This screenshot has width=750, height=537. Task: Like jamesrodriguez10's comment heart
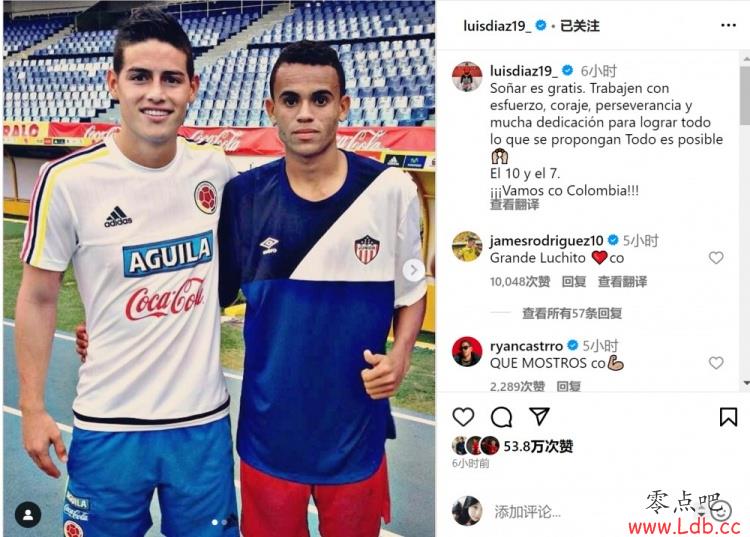716,258
